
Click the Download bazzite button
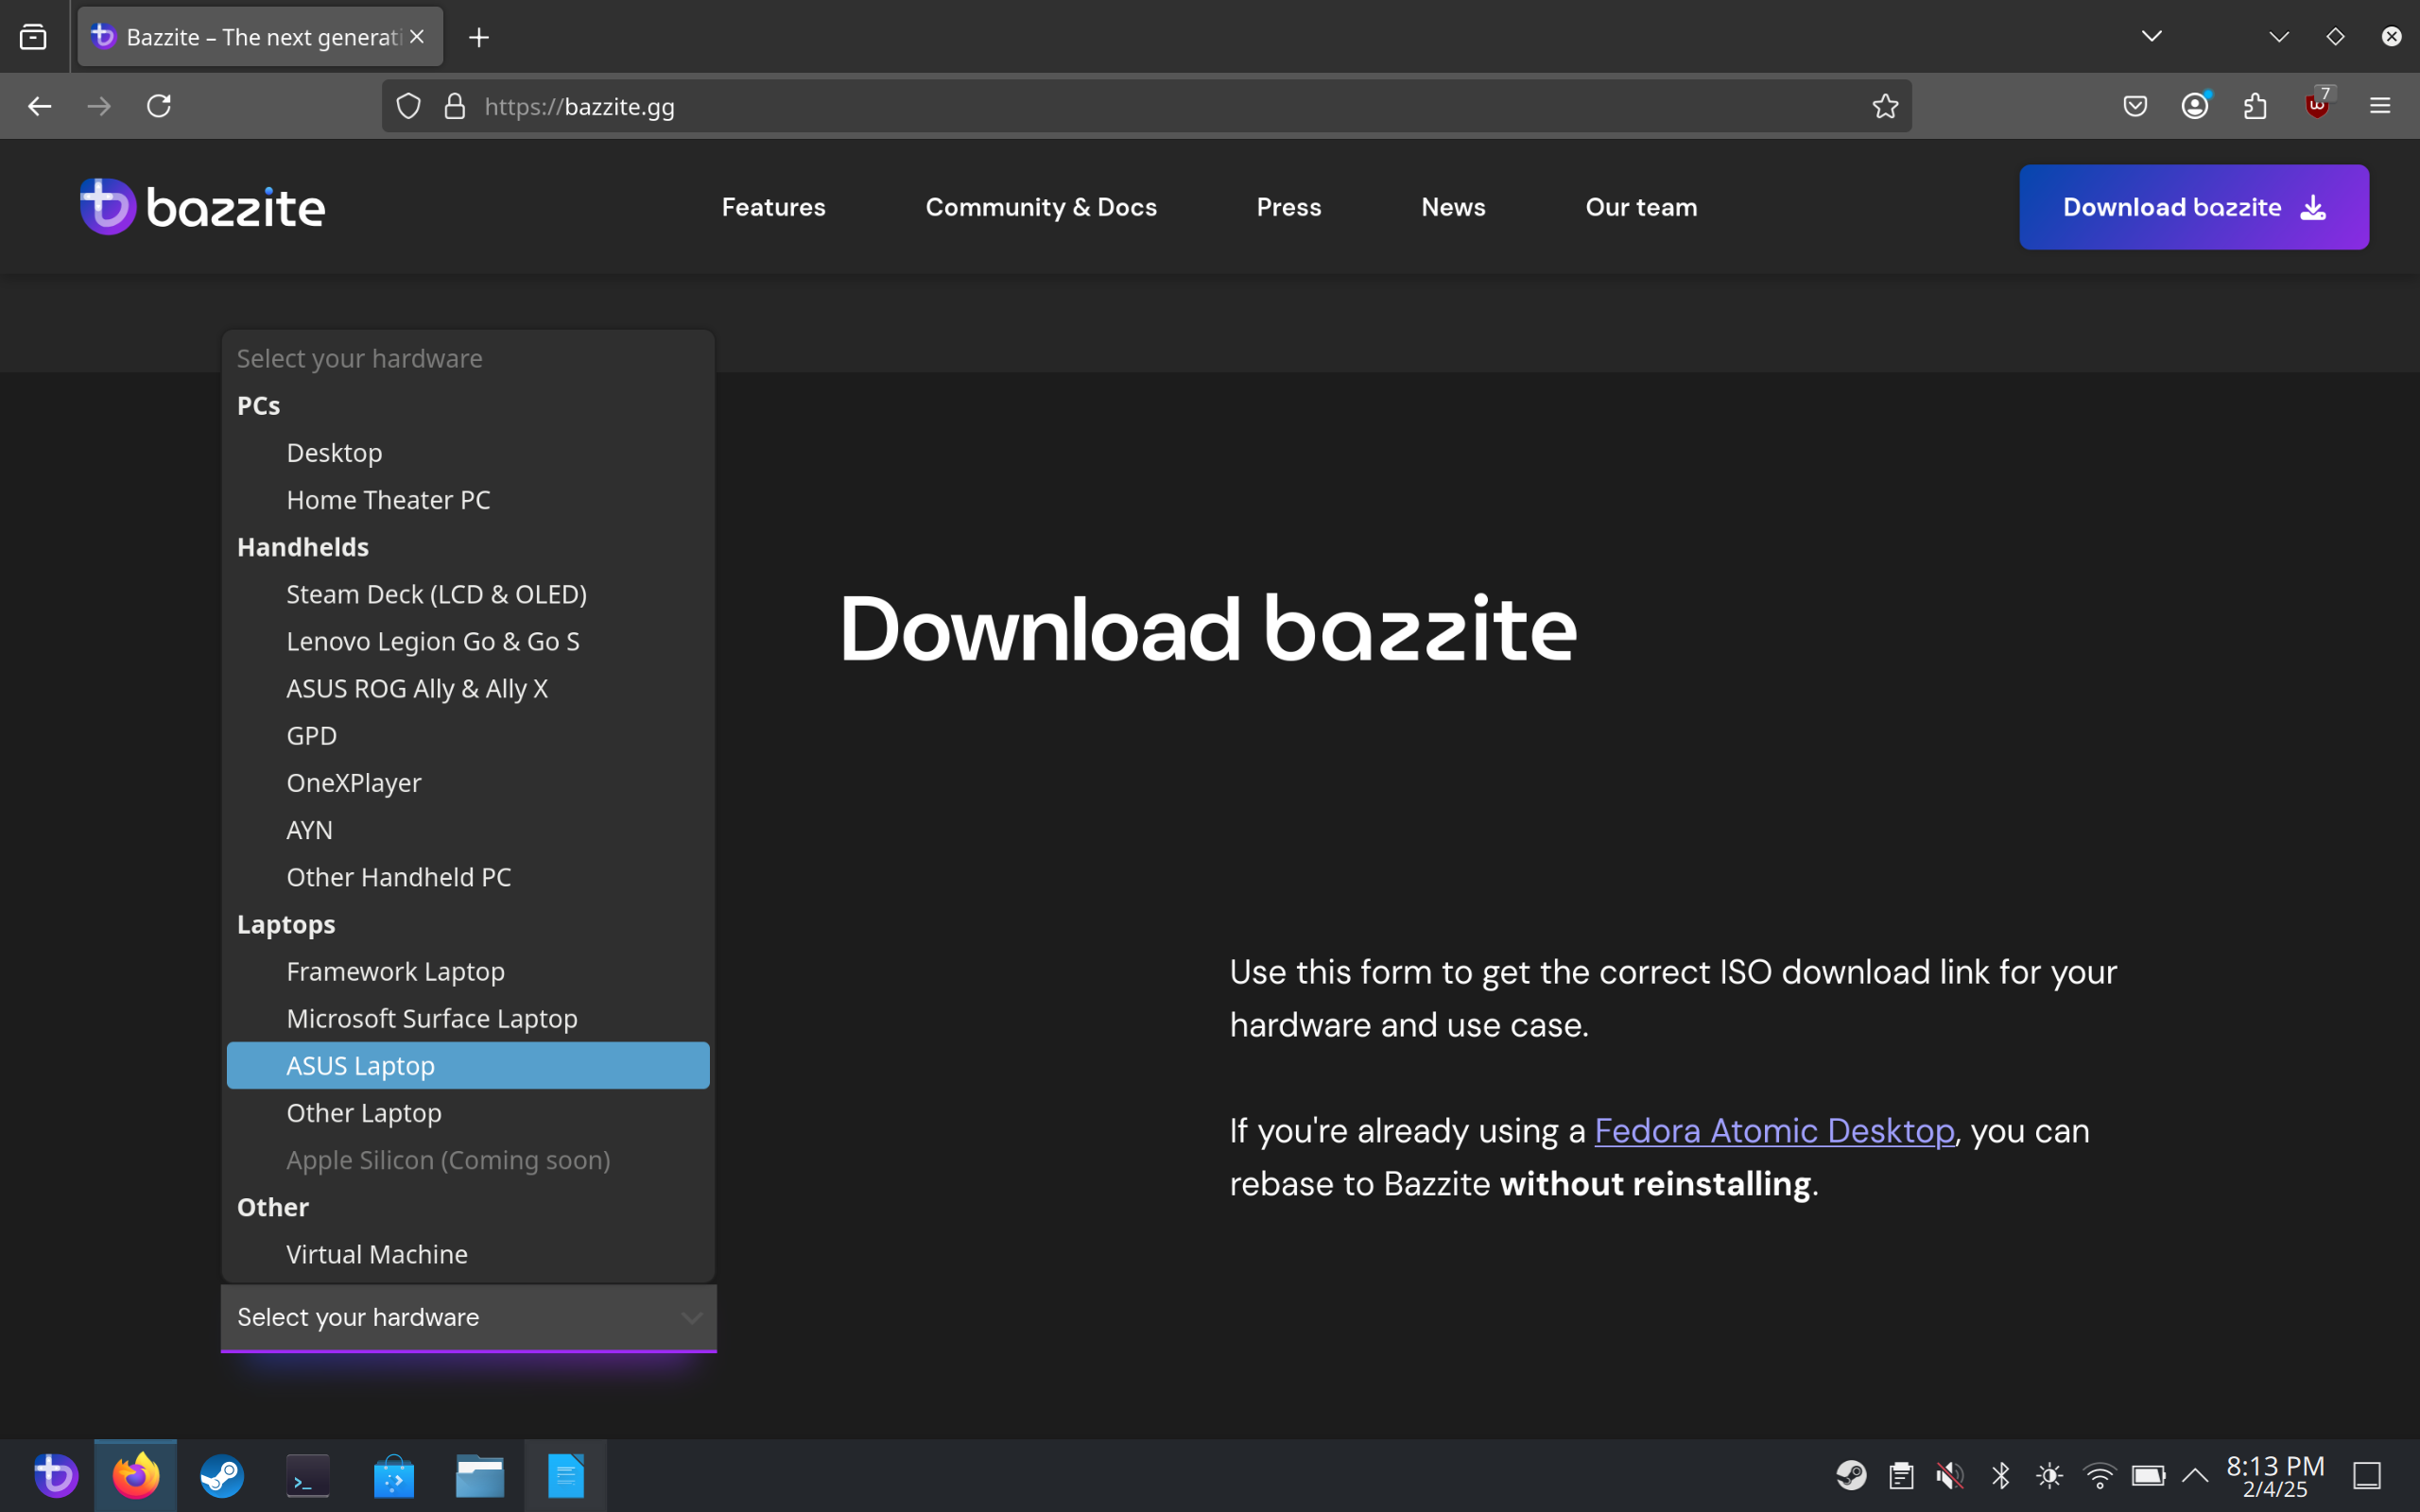click(x=2194, y=207)
